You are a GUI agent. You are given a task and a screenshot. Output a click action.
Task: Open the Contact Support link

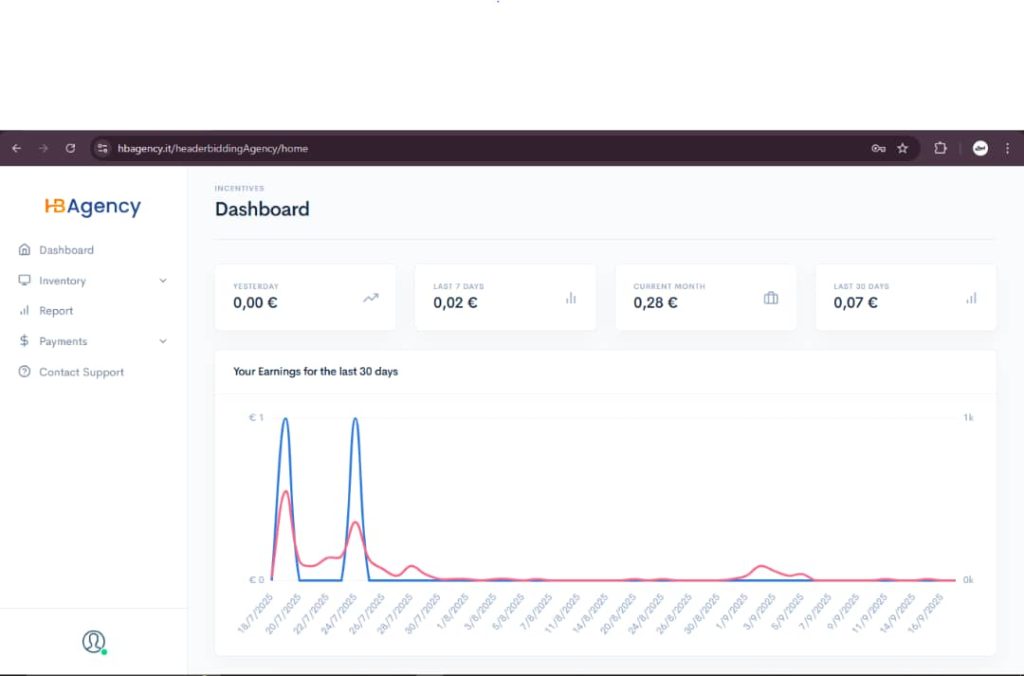pos(81,372)
